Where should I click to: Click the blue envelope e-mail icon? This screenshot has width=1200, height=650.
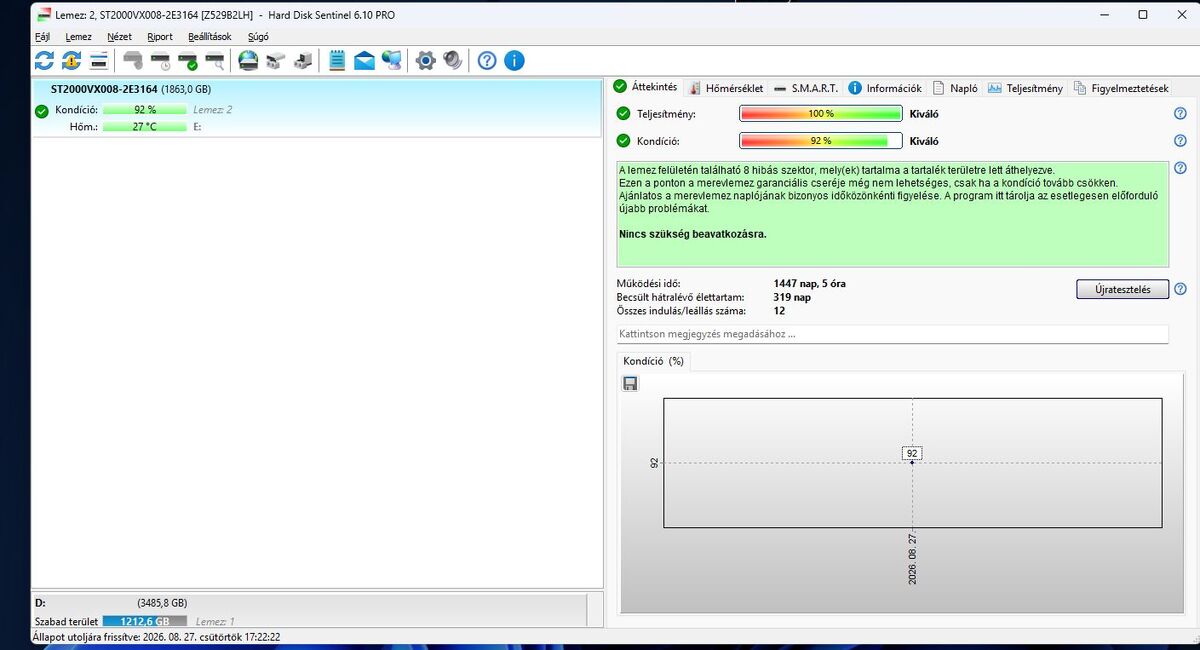(364, 60)
